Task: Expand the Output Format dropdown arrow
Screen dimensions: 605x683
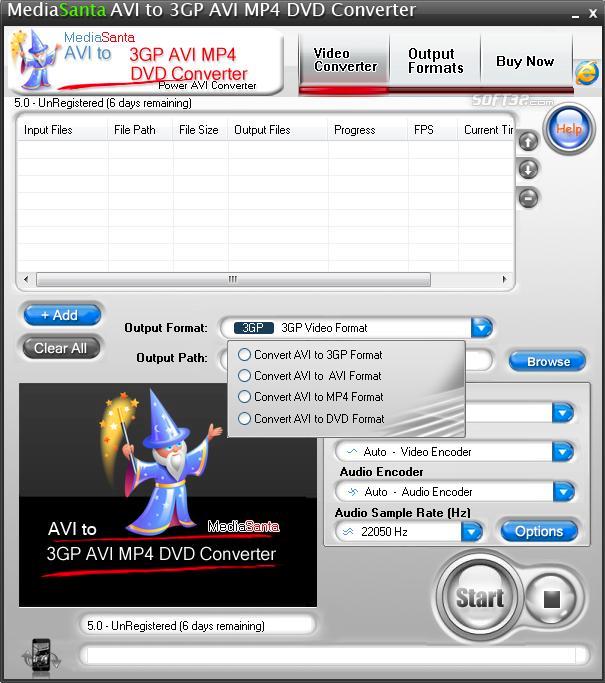Action: pyautogui.click(x=481, y=328)
